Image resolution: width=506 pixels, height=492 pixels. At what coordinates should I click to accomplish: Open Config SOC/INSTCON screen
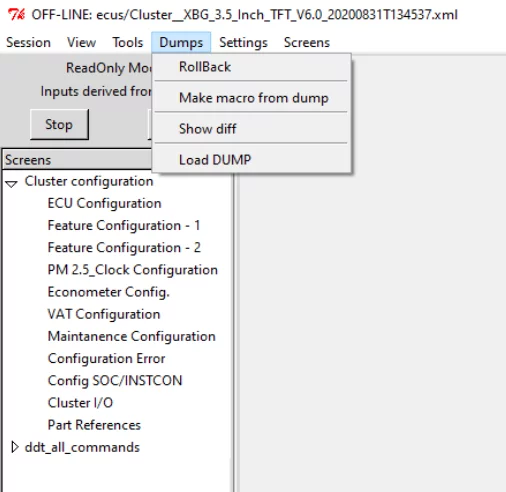(x=115, y=381)
